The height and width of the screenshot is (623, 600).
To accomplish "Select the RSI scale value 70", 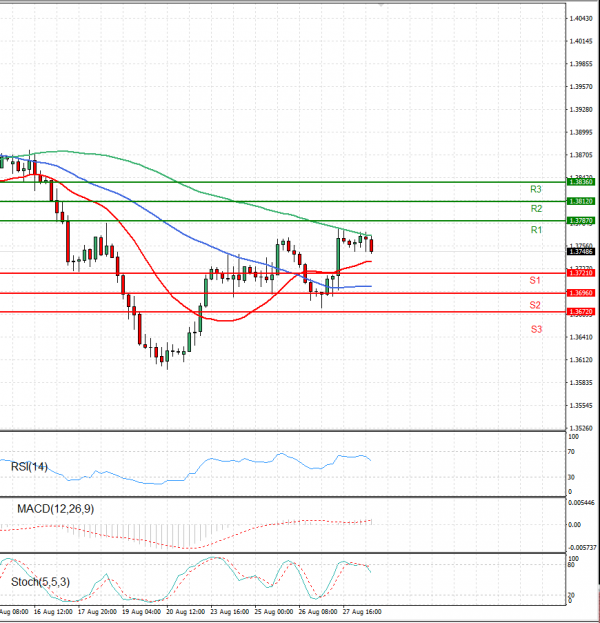I will tap(571, 452).
